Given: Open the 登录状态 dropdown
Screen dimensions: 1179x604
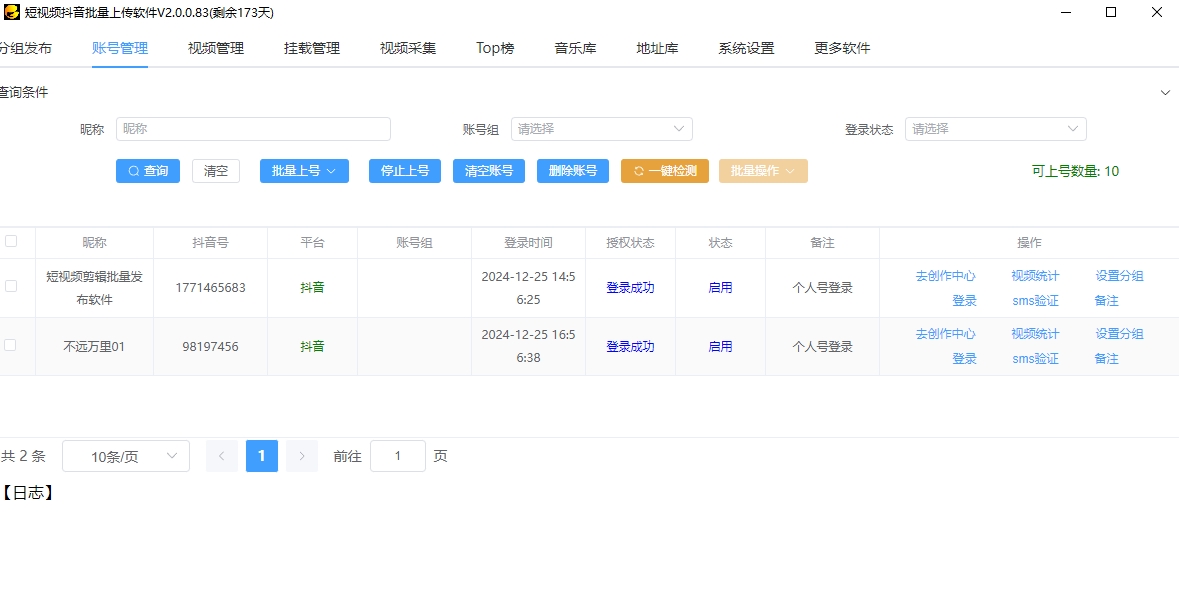Looking at the screenshot, I should click(x=995, y=129).
